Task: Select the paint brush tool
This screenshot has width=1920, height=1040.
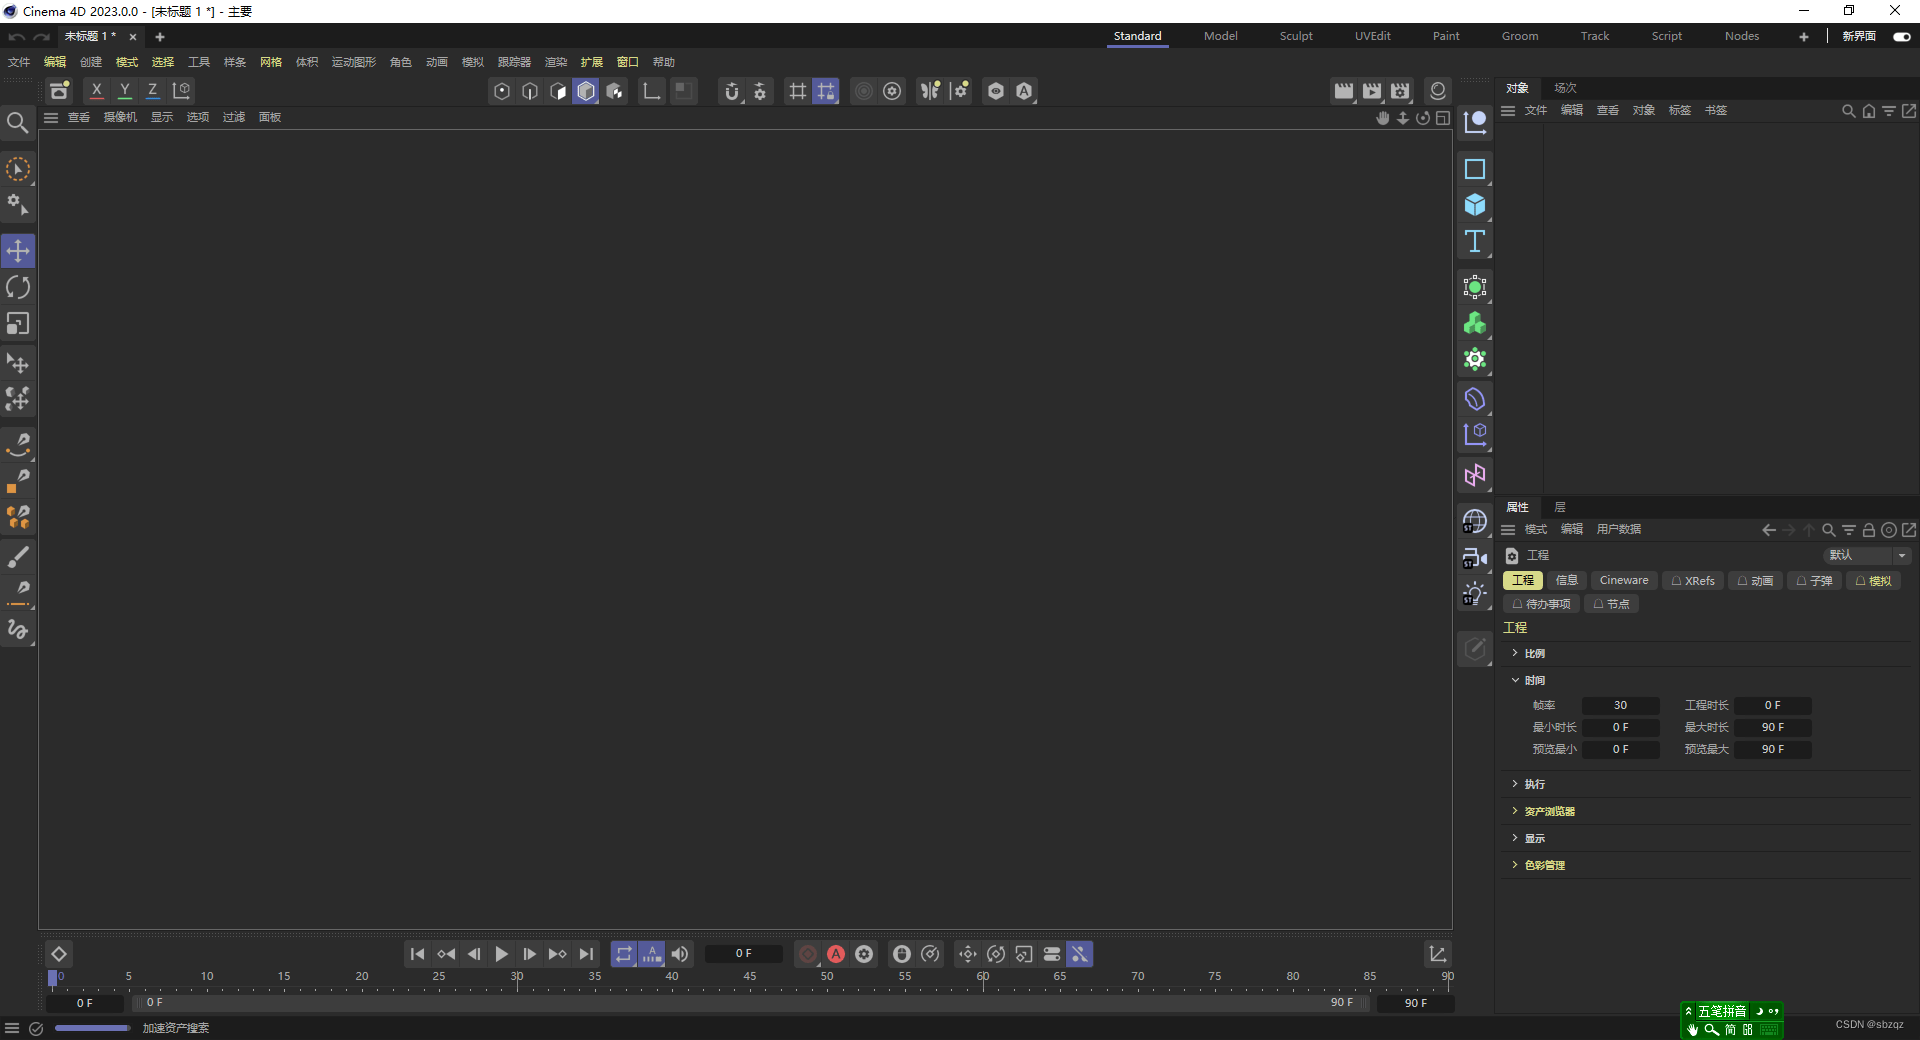Action: (x=18, y=556)
